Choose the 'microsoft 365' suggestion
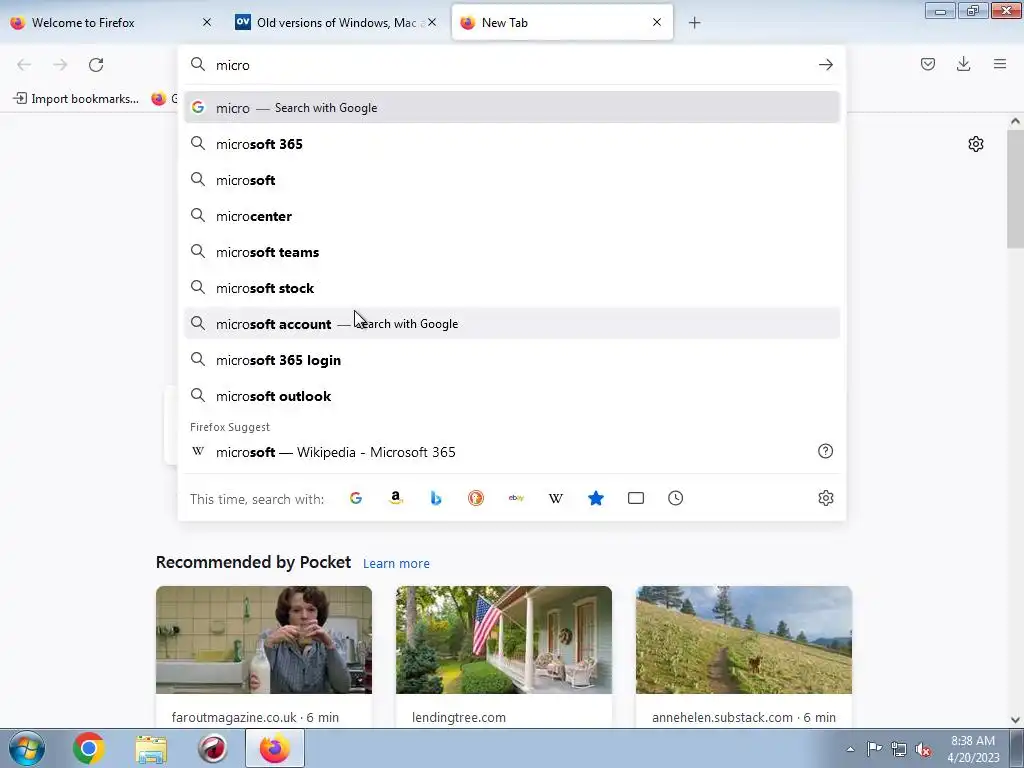This screenshot has height=768, width=1024. (511, 144)
